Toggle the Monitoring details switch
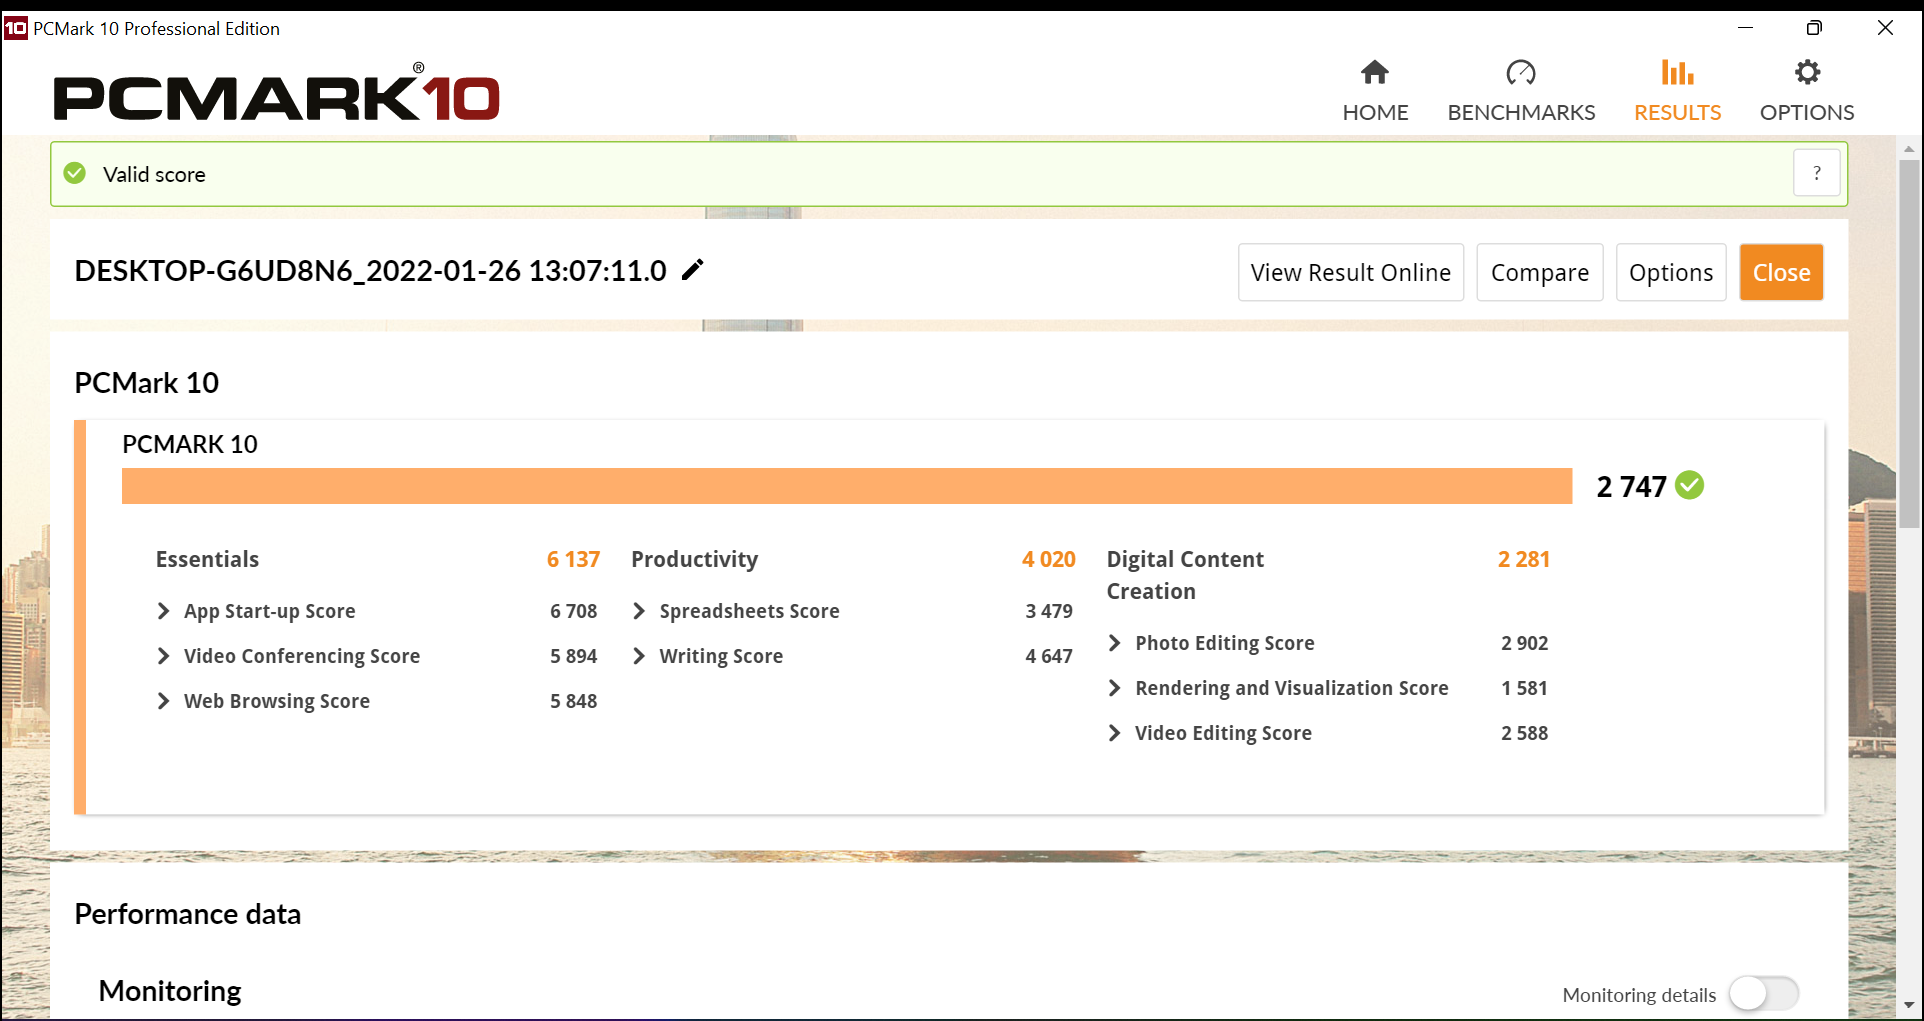The width and height of the screenshot is (1924, 1021). 1764,994
